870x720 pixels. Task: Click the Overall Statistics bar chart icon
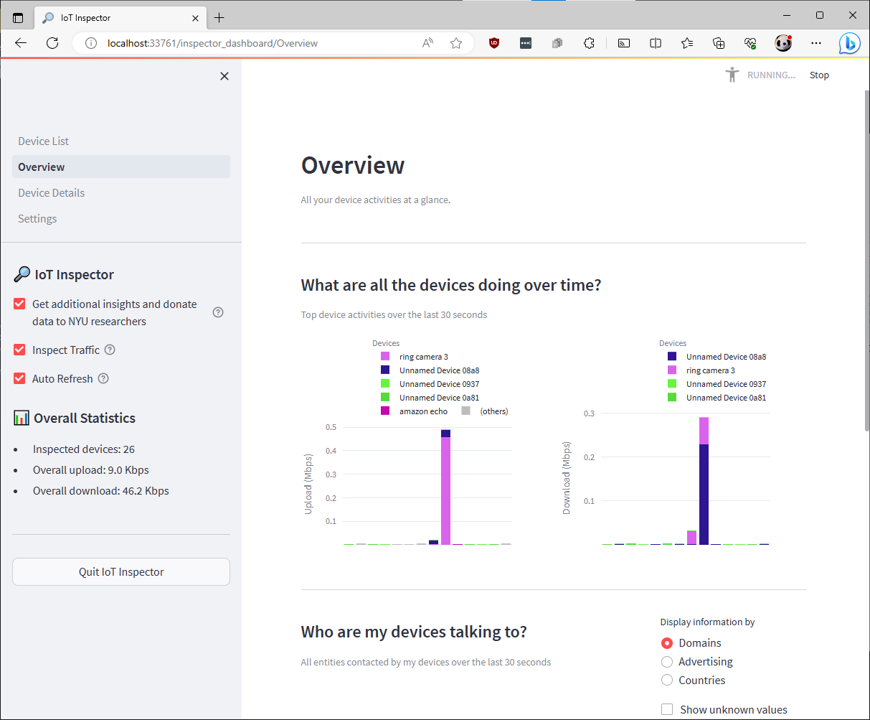point(22,418)
